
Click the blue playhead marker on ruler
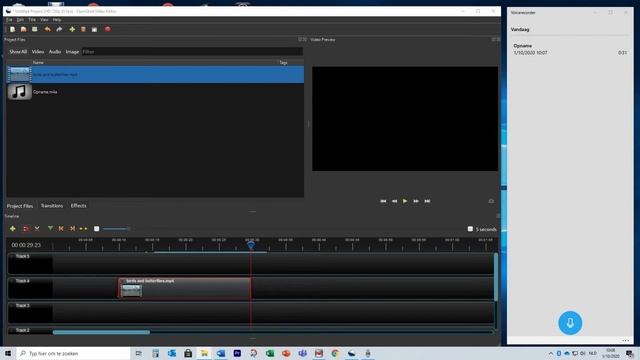click(251, 245)
